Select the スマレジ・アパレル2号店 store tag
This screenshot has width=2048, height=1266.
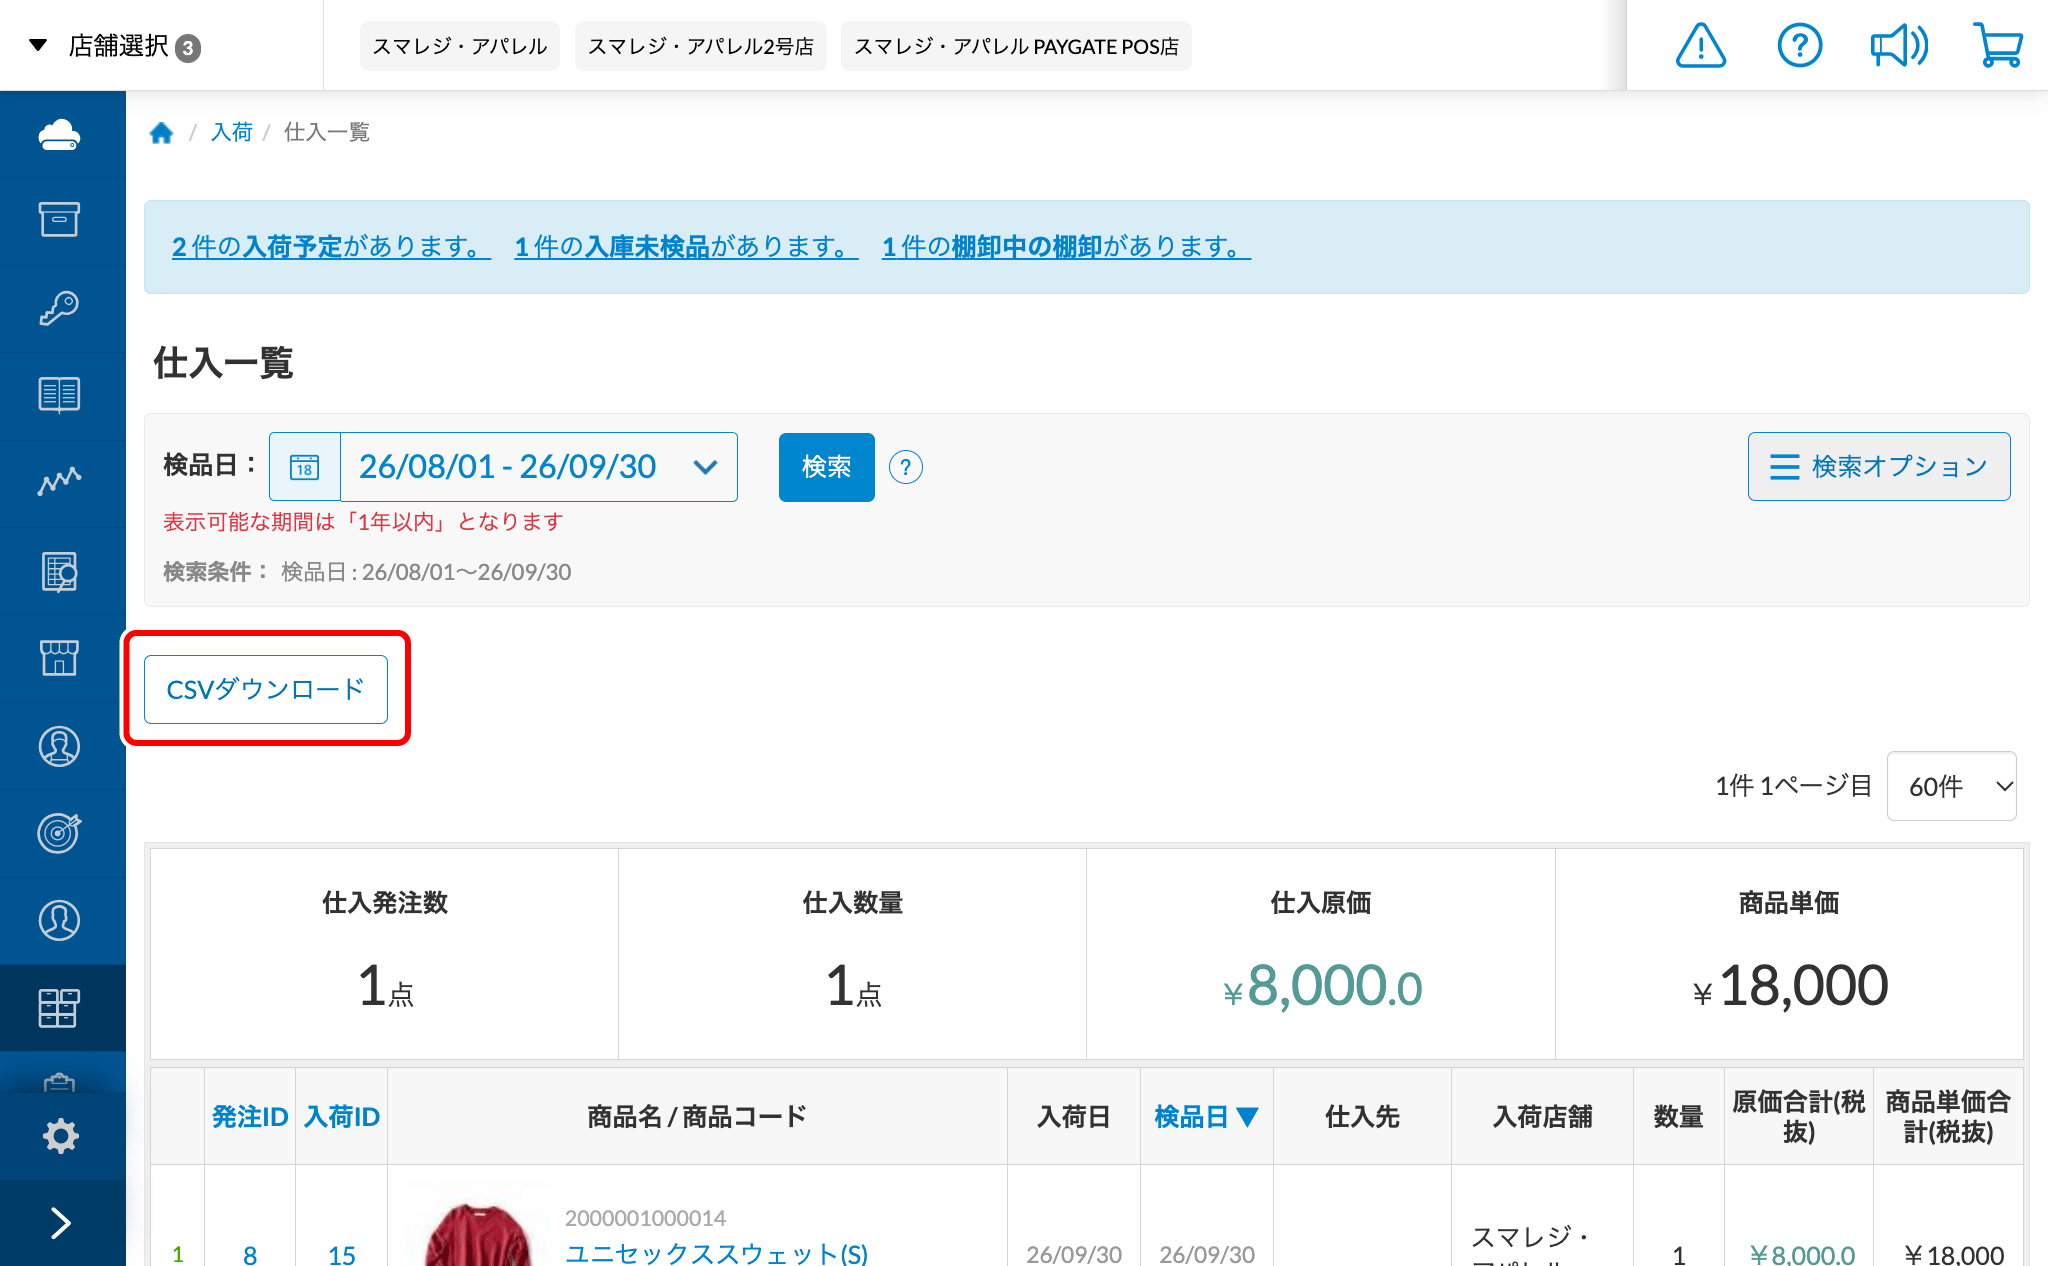coord(700,46)
